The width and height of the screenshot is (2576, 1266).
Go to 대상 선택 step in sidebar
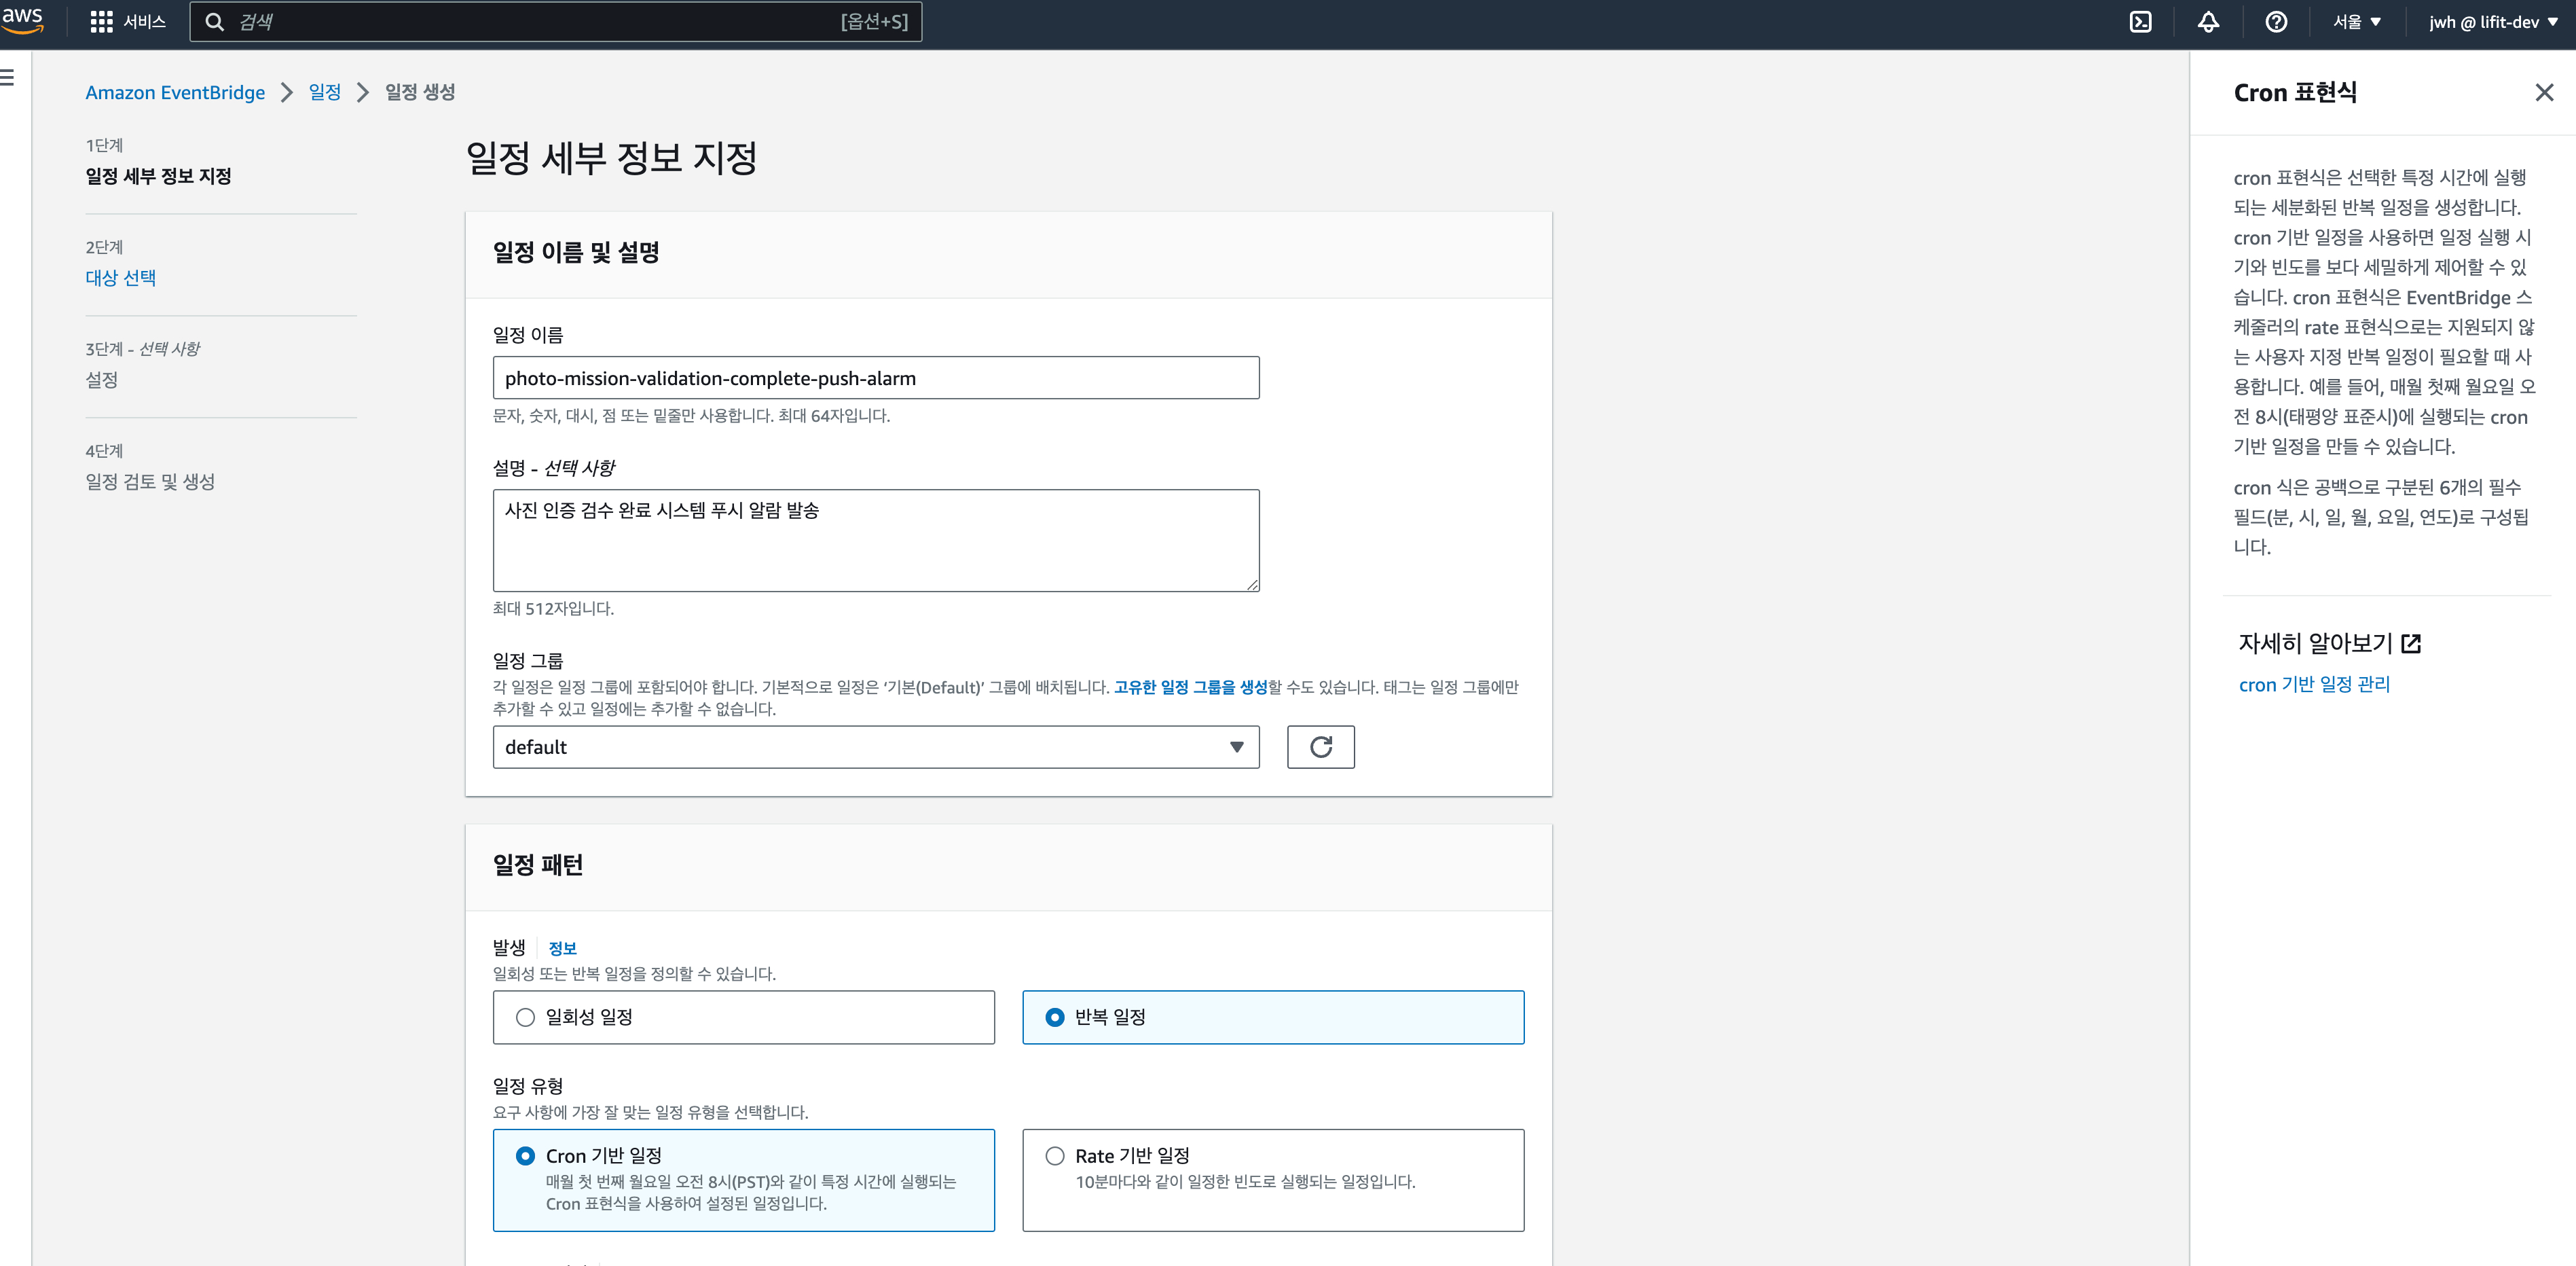click(120, 278)
